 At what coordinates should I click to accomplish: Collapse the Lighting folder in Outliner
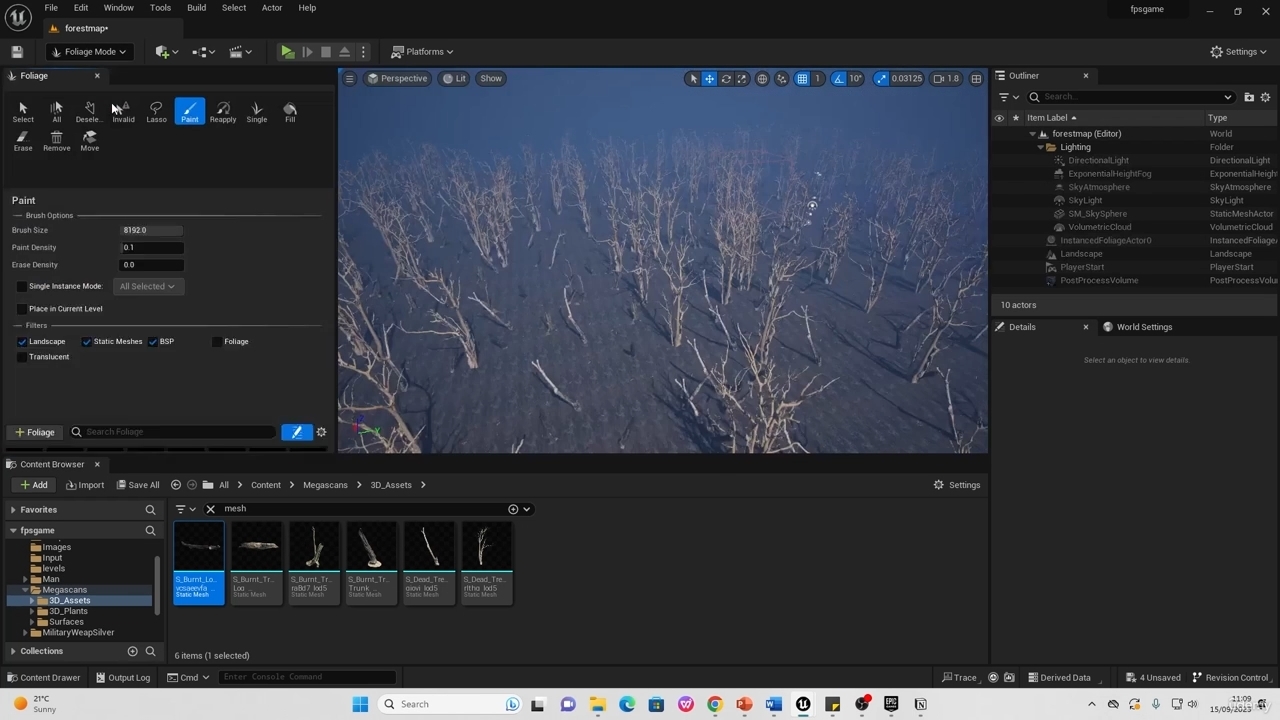1040,147
